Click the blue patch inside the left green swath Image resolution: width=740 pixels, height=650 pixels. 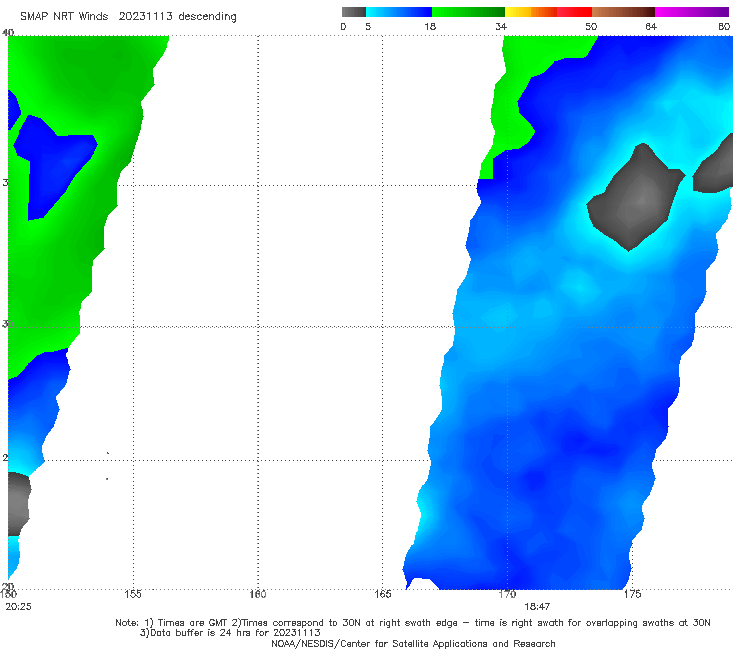52,163
